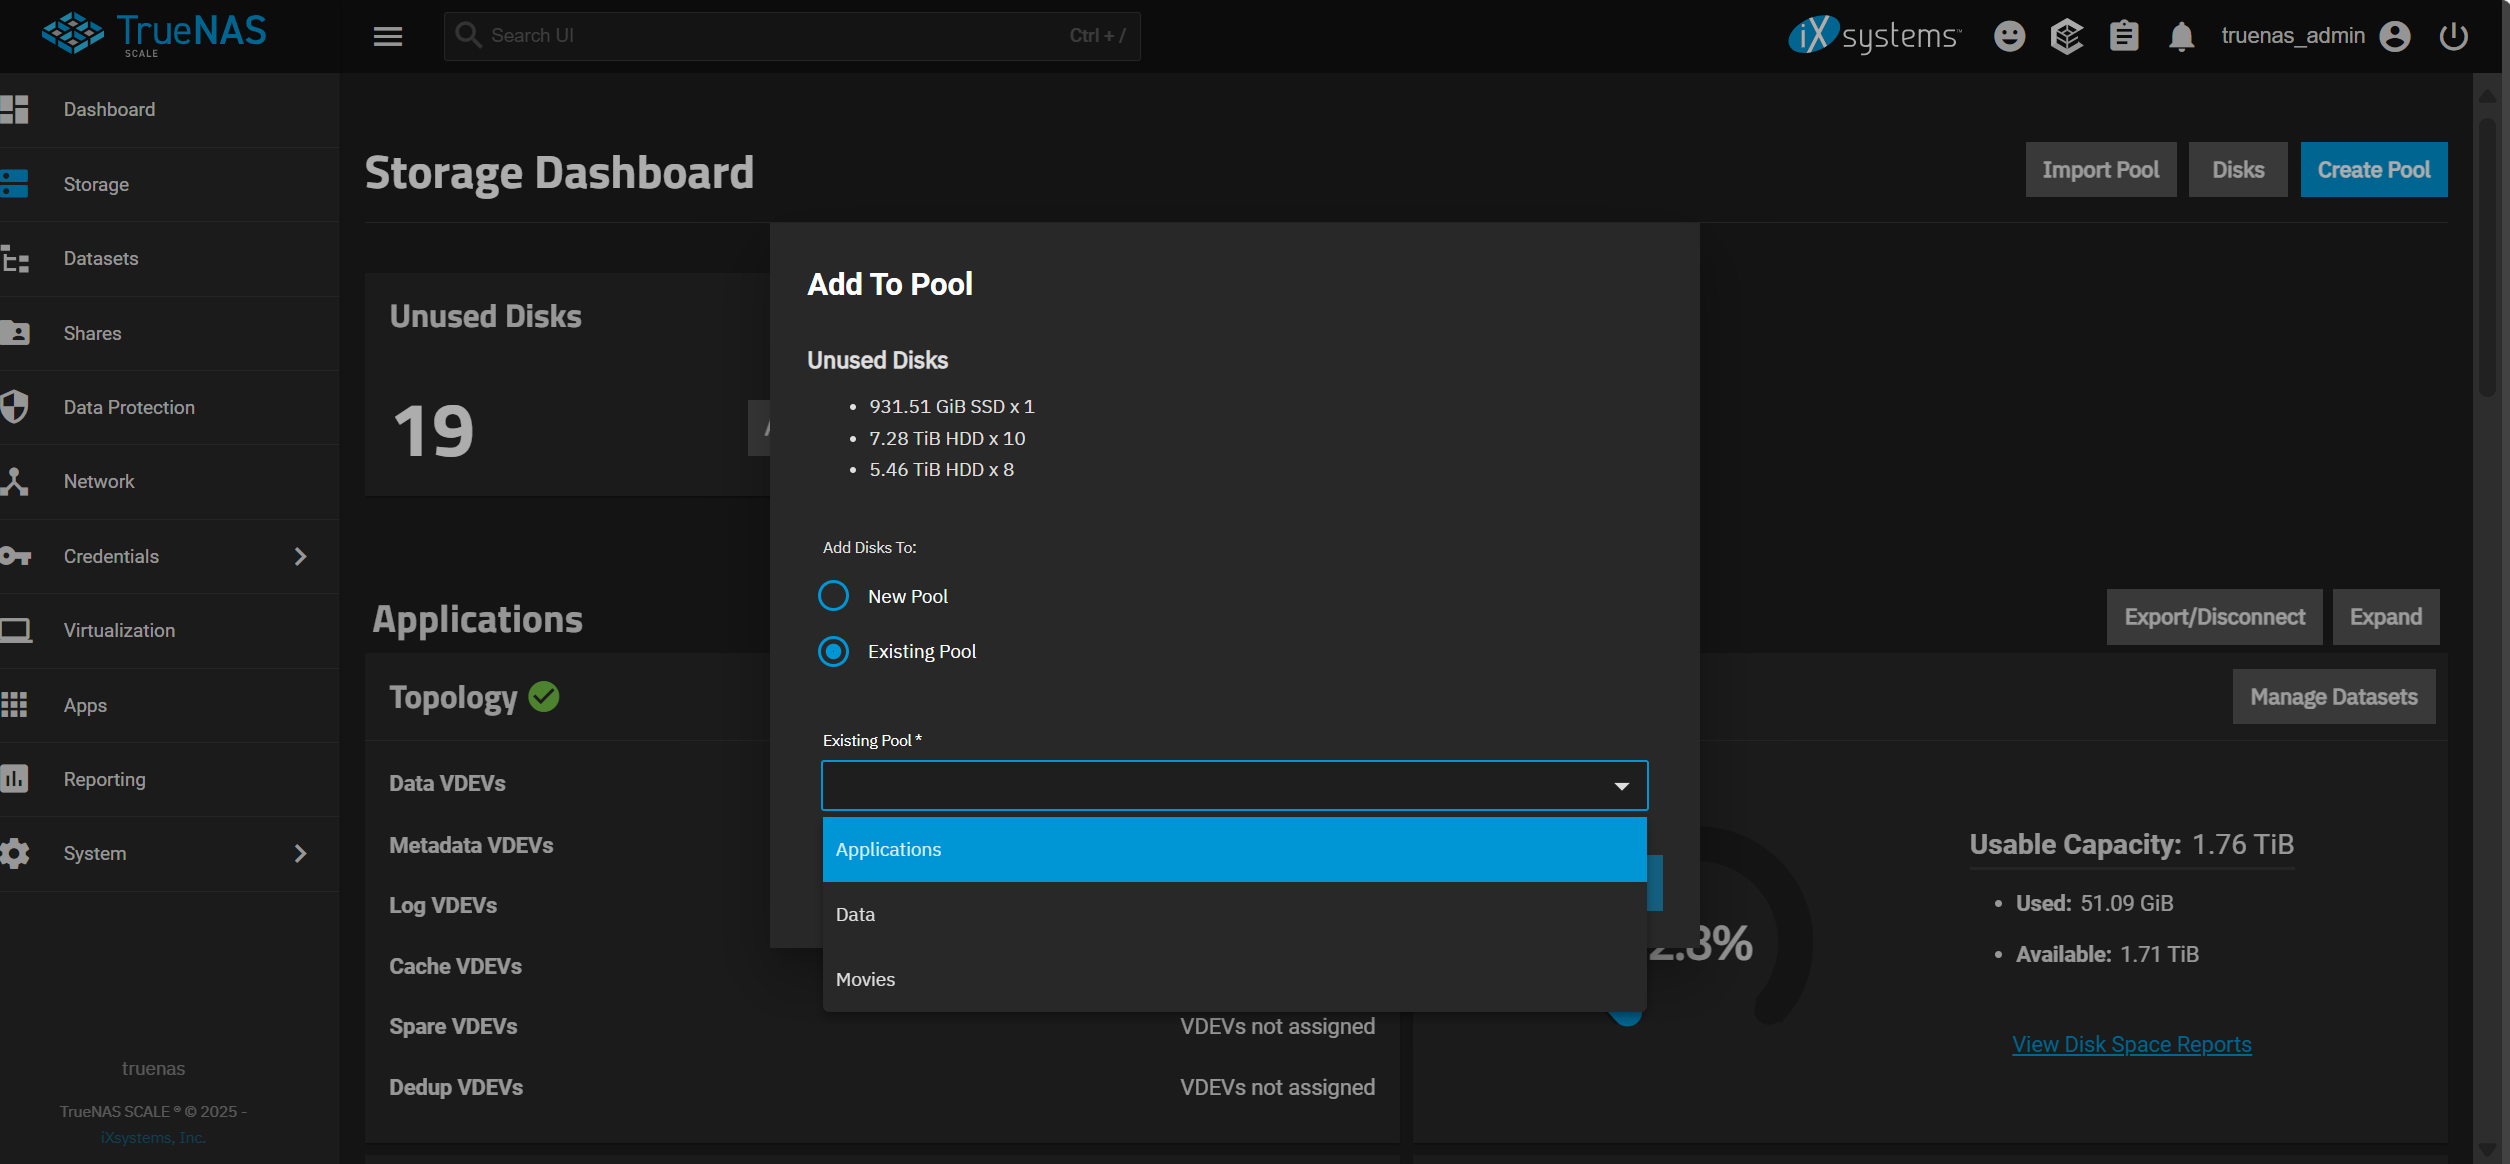
Task: Click the feedback smiley face icon
Action: pos(2009,36)
